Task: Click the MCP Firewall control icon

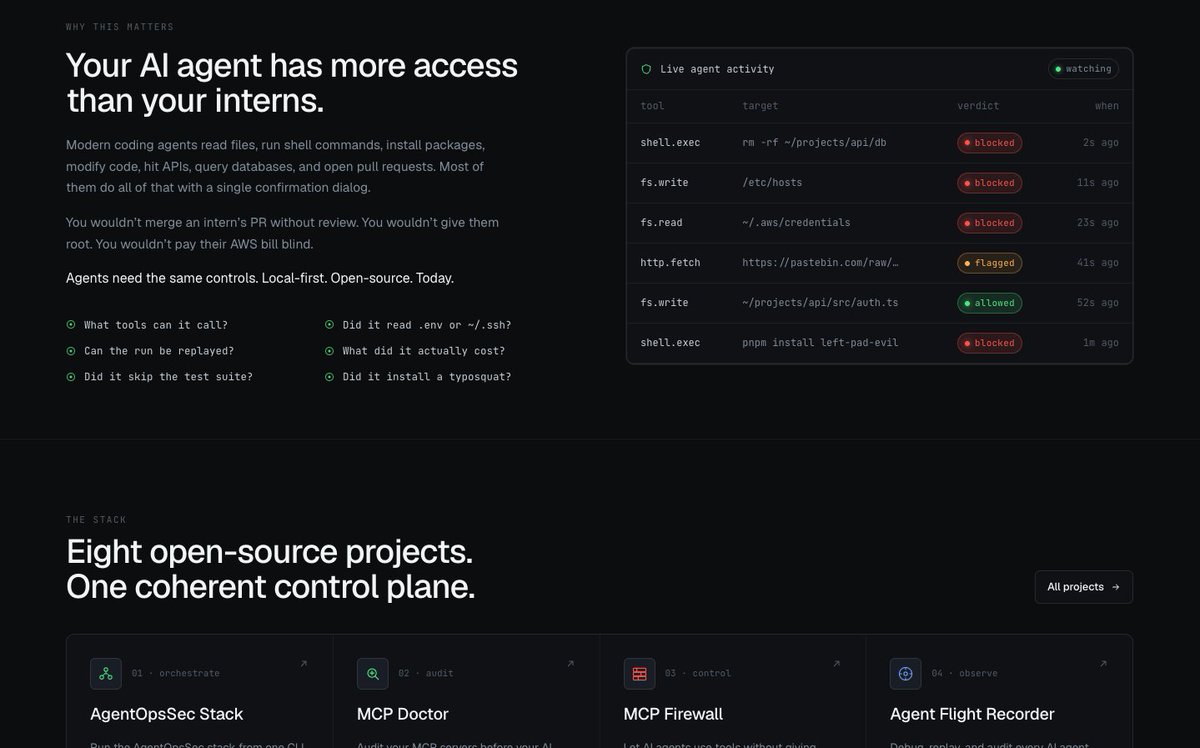Action: [x=639, y=674]
